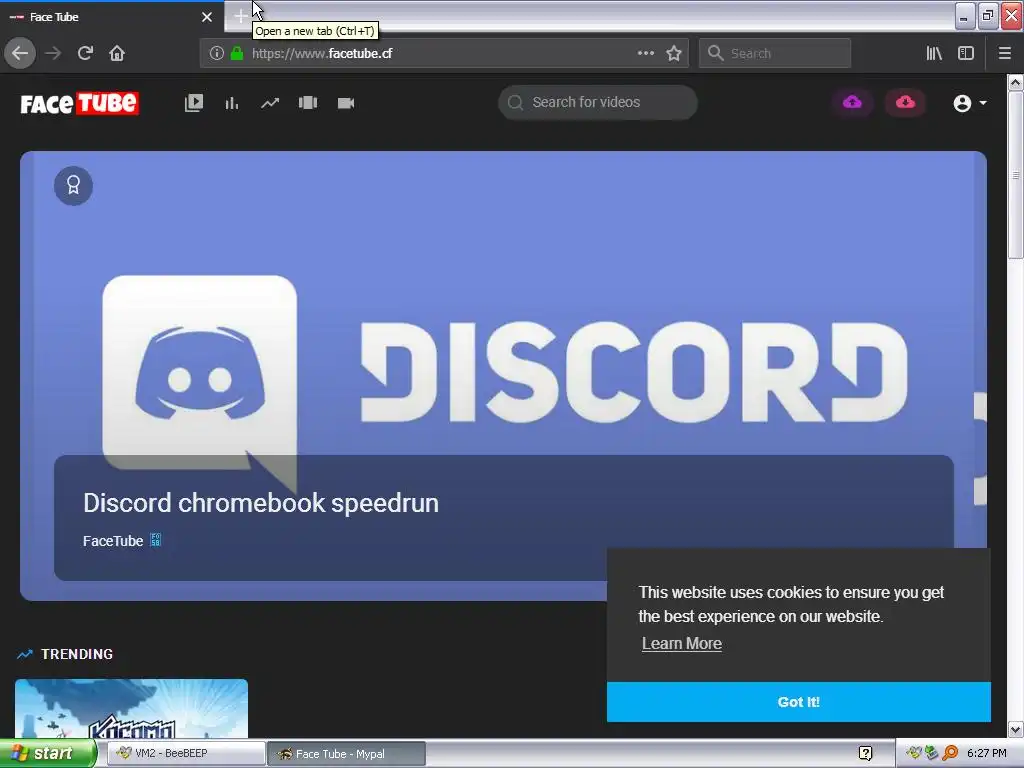Close the Face Tube tab
Screen dimensions: 1024x768
(207, 17)
